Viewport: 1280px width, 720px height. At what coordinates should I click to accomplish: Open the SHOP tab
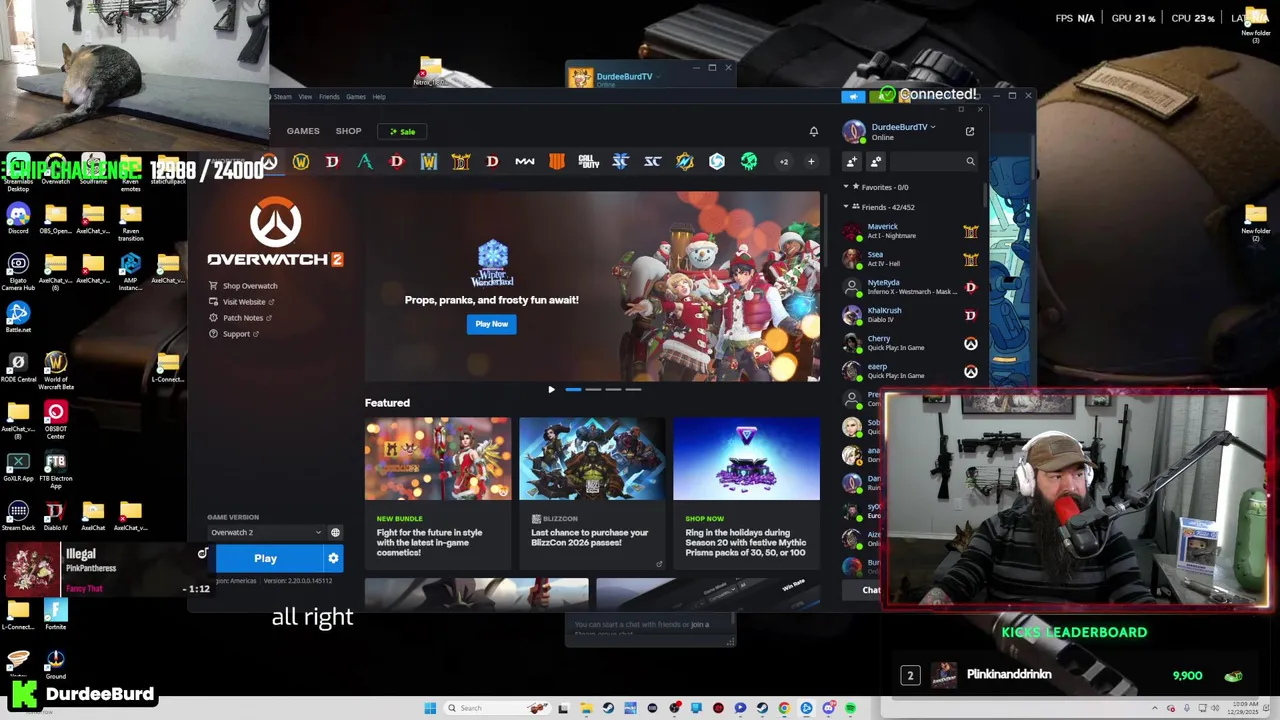[x=348, y=131]
